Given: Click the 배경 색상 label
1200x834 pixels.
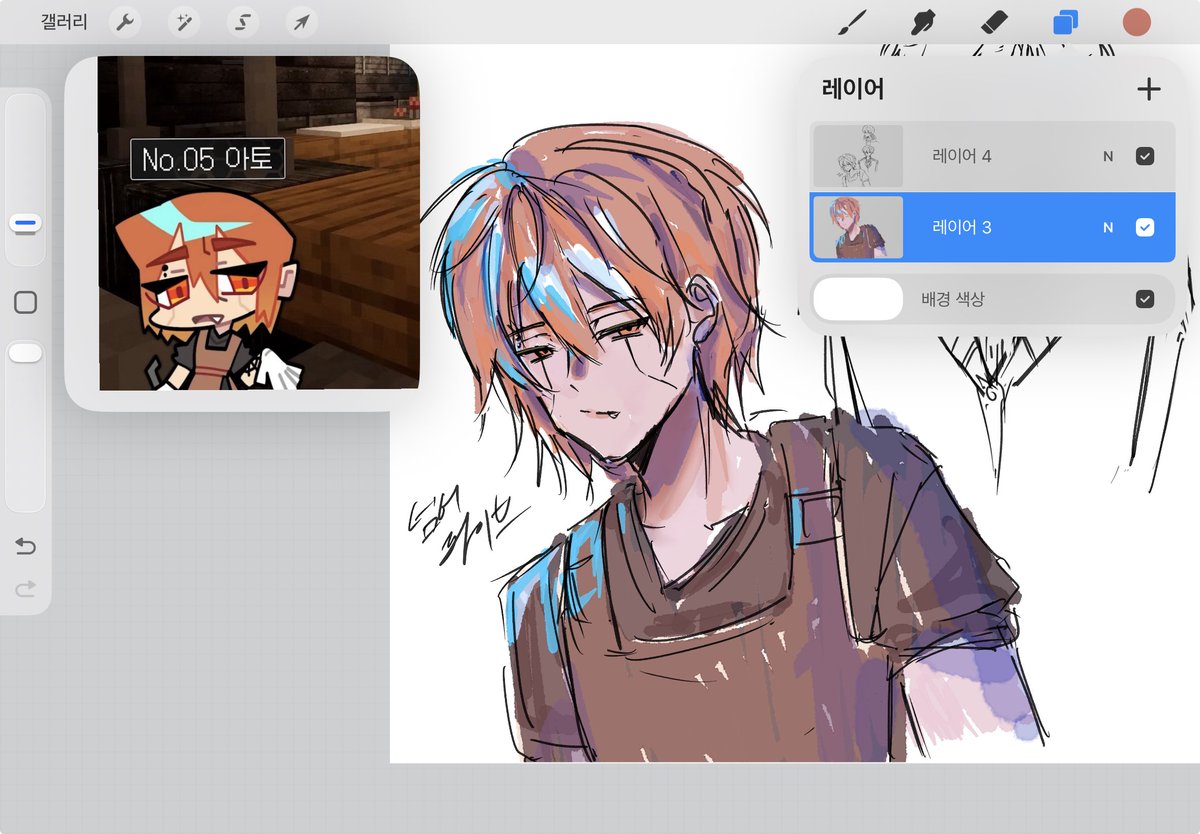Looking at the screenshot, I should point(953,299).
